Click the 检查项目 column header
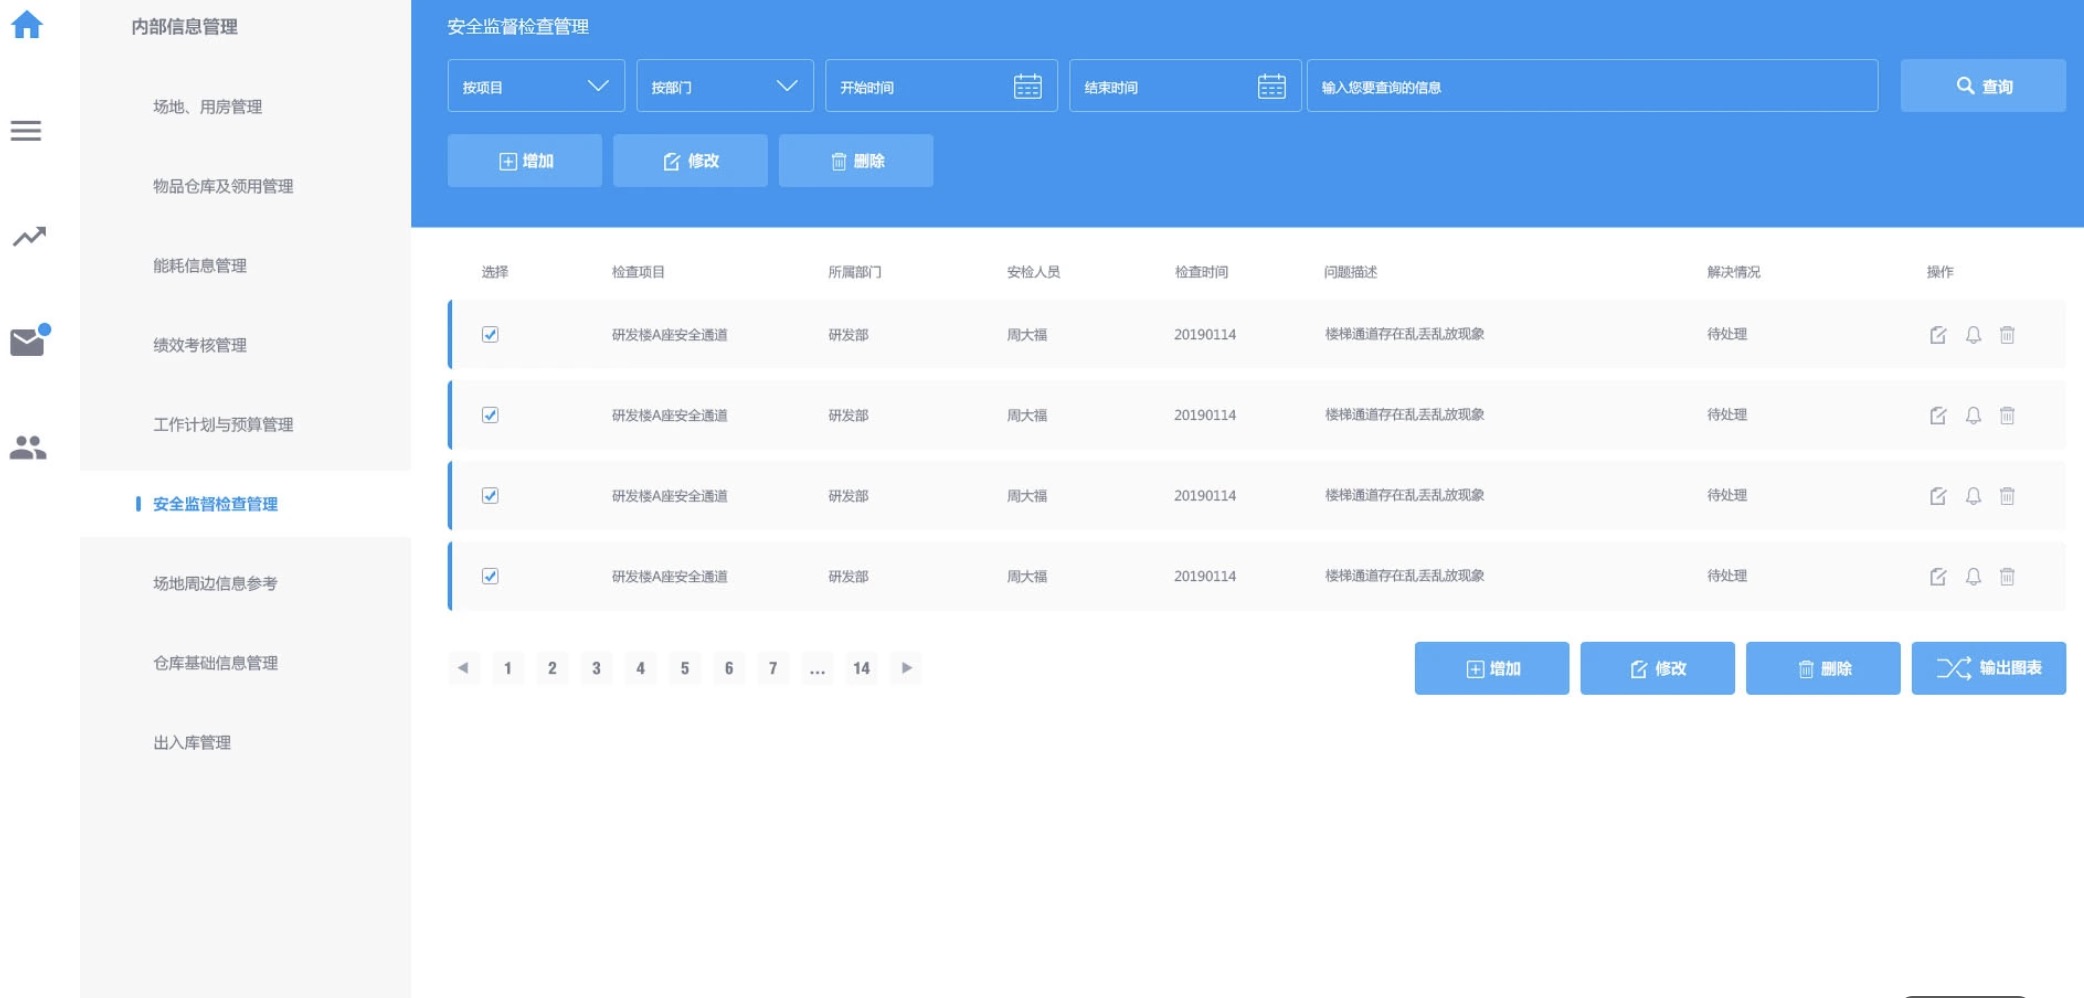This screenshot has height=998, width=2084. pos(638,272)
